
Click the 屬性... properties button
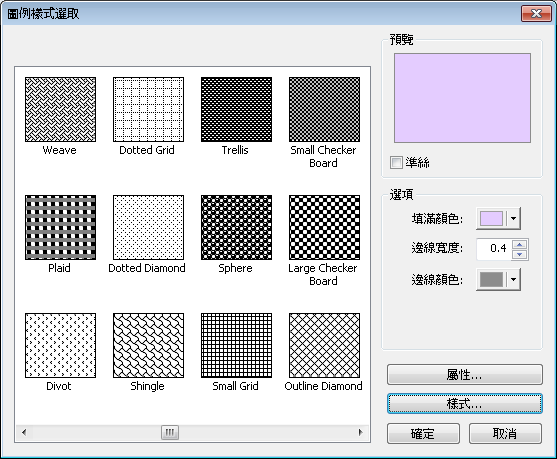(x=465, y=374)
